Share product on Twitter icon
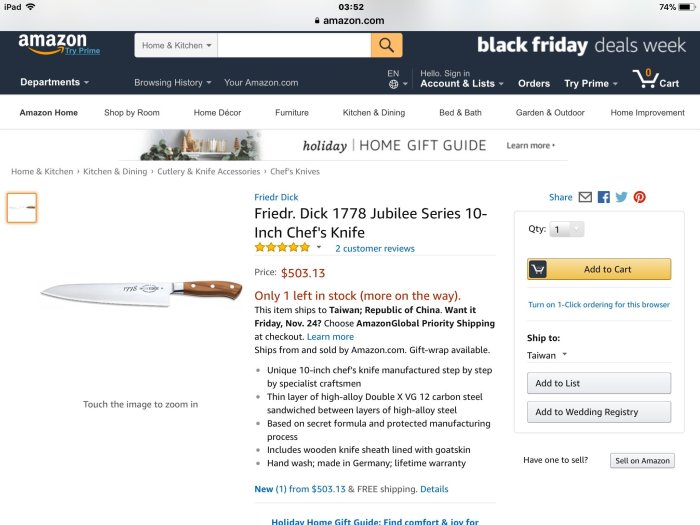The height and width of the screenshot is (525, 700). [x=621, y=197]
